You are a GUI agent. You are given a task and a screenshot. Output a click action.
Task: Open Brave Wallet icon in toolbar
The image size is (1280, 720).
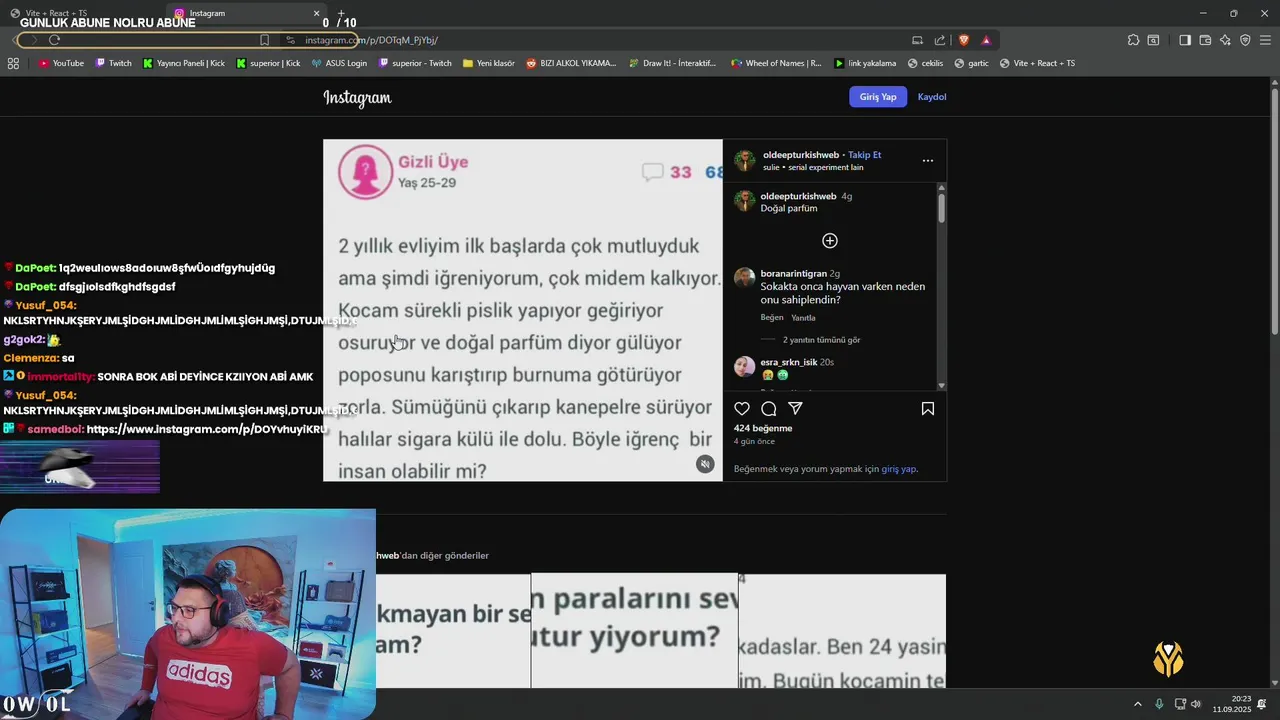click(1205, 40)
